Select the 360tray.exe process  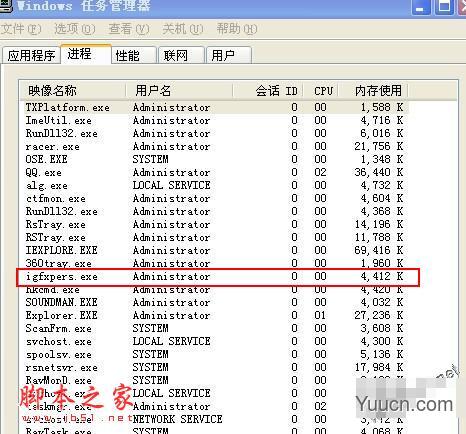(214, 263)
